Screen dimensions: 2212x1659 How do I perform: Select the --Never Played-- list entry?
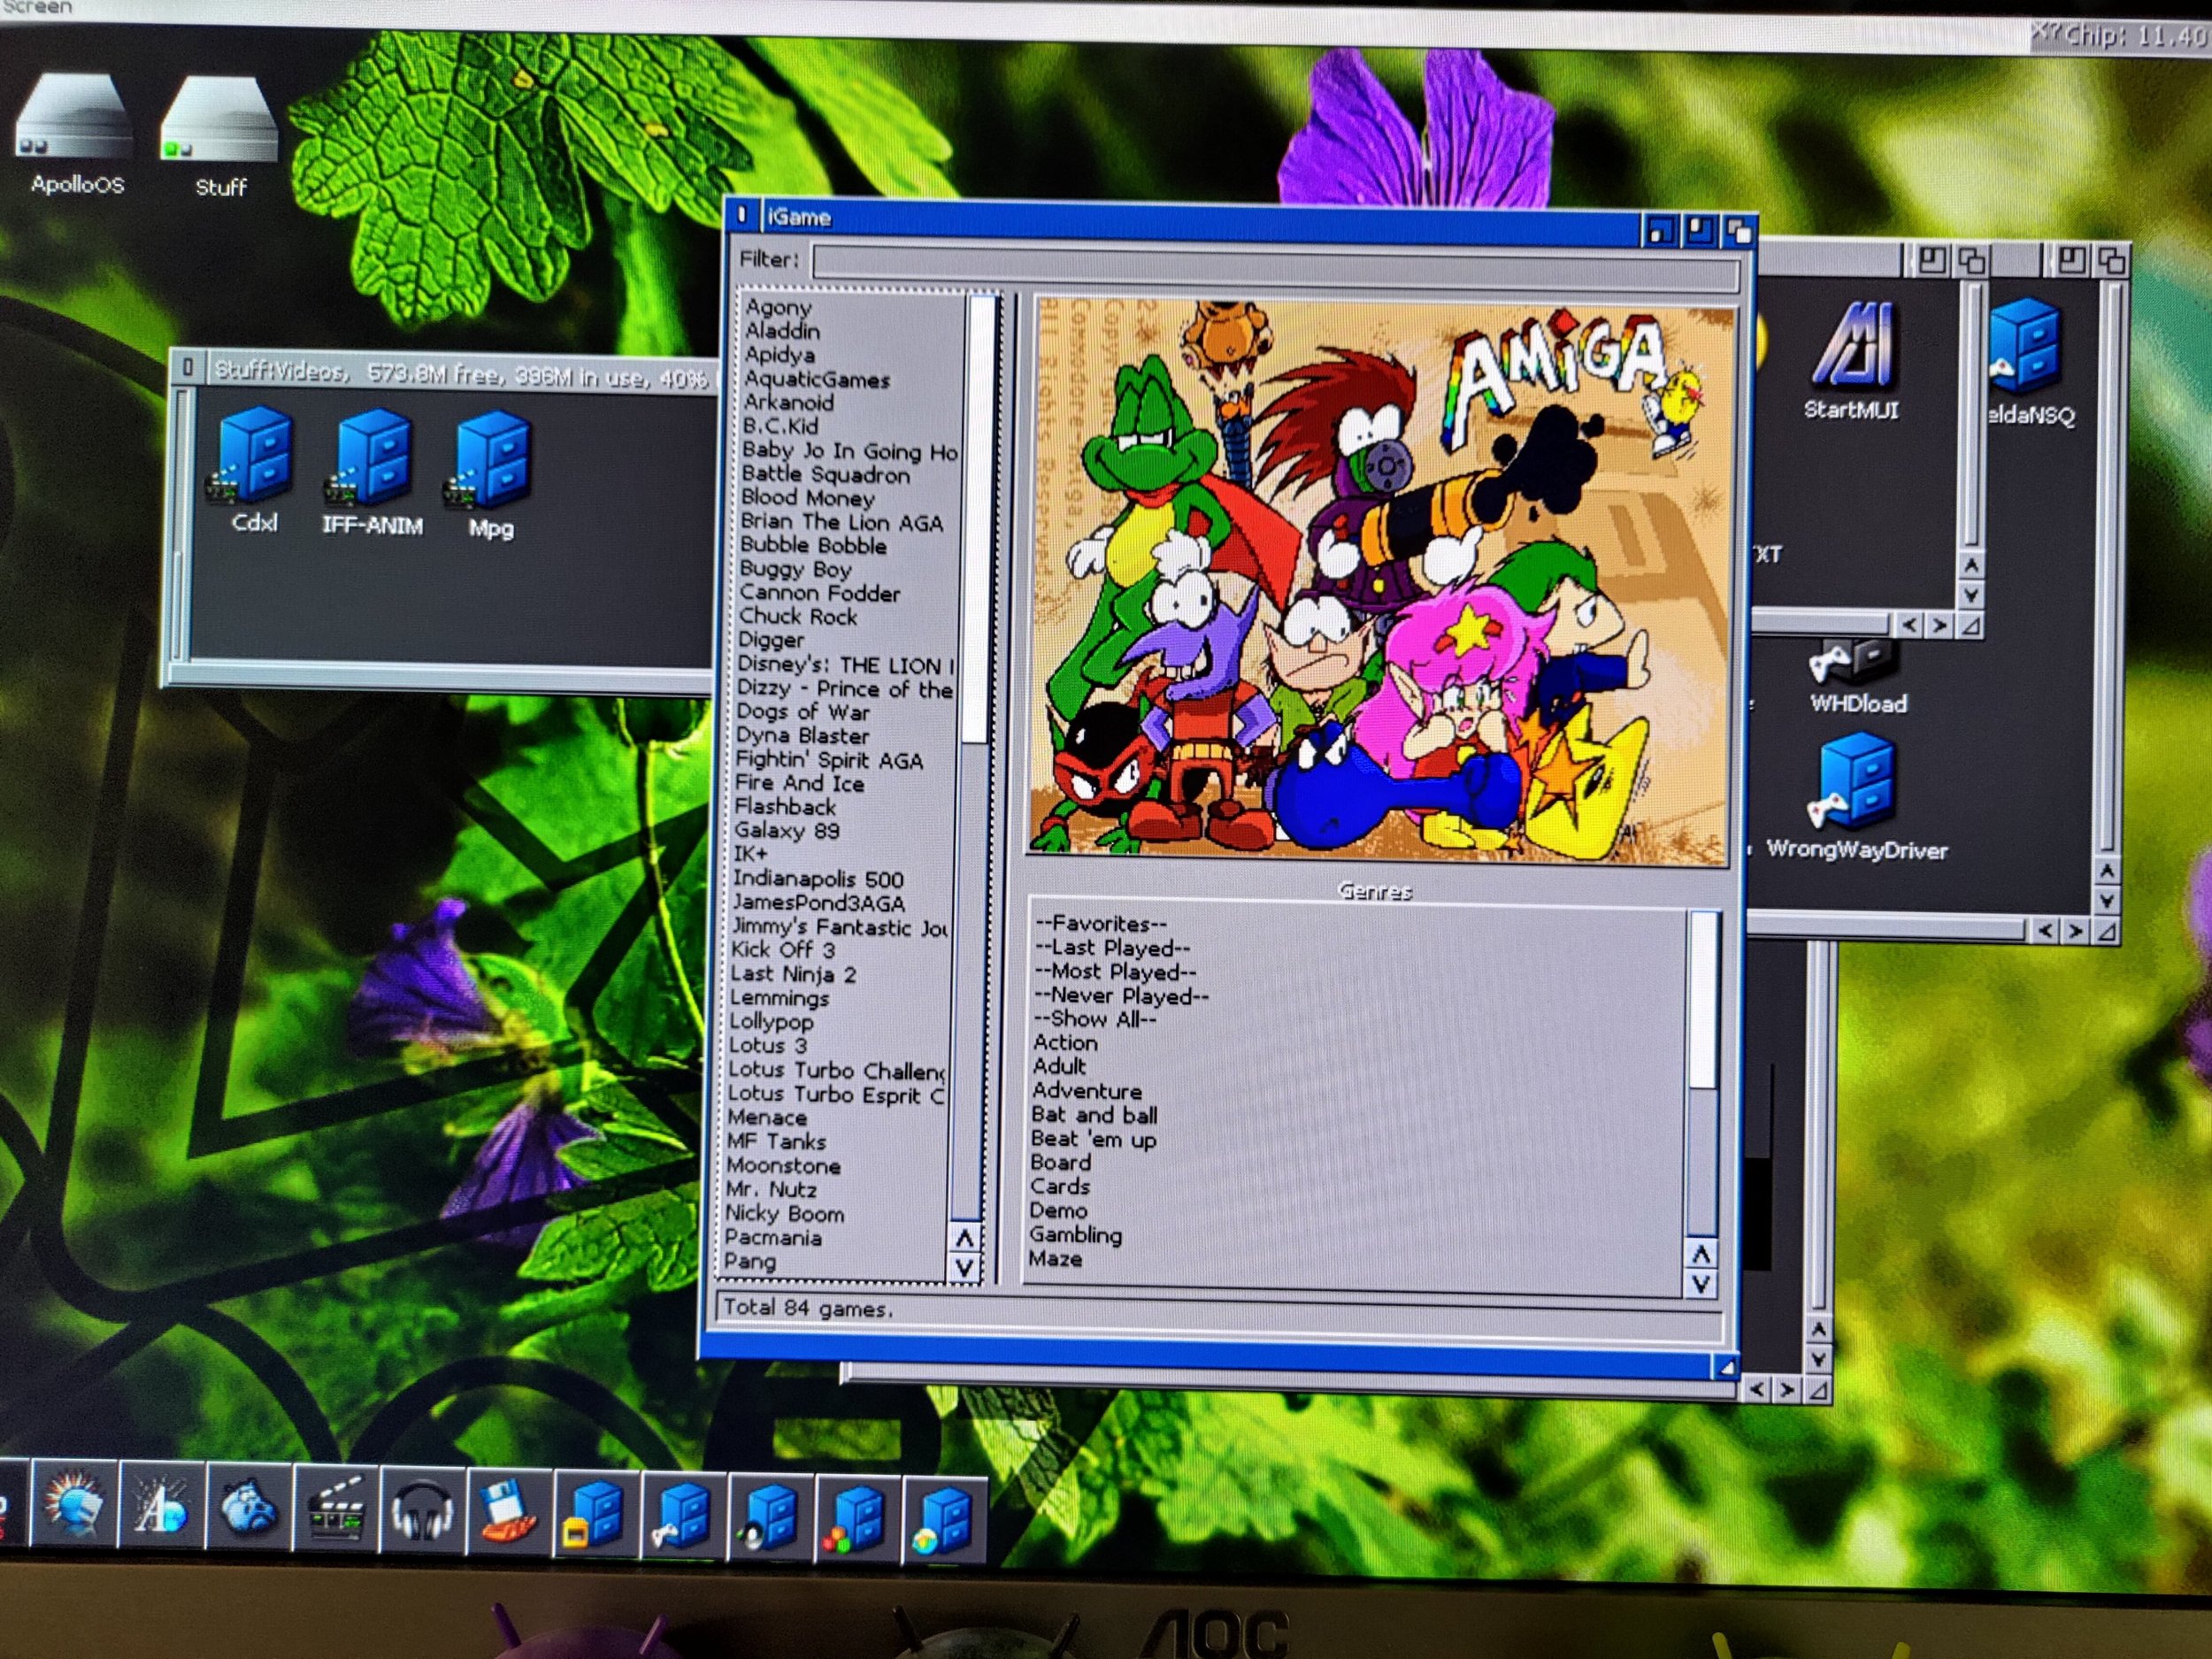point(1121,996)
